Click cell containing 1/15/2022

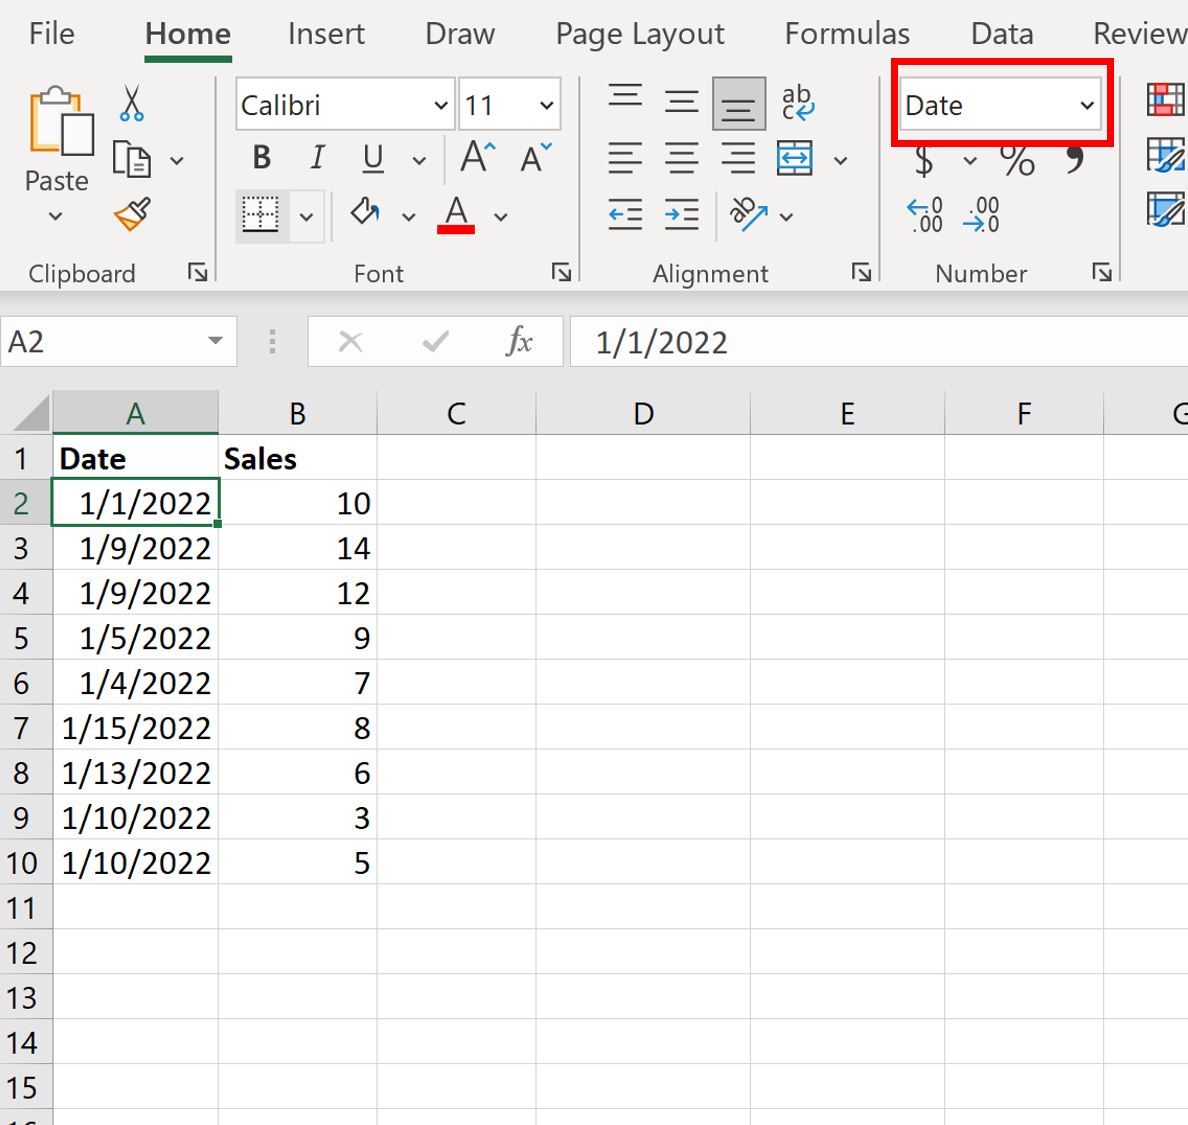coord(136,727)
